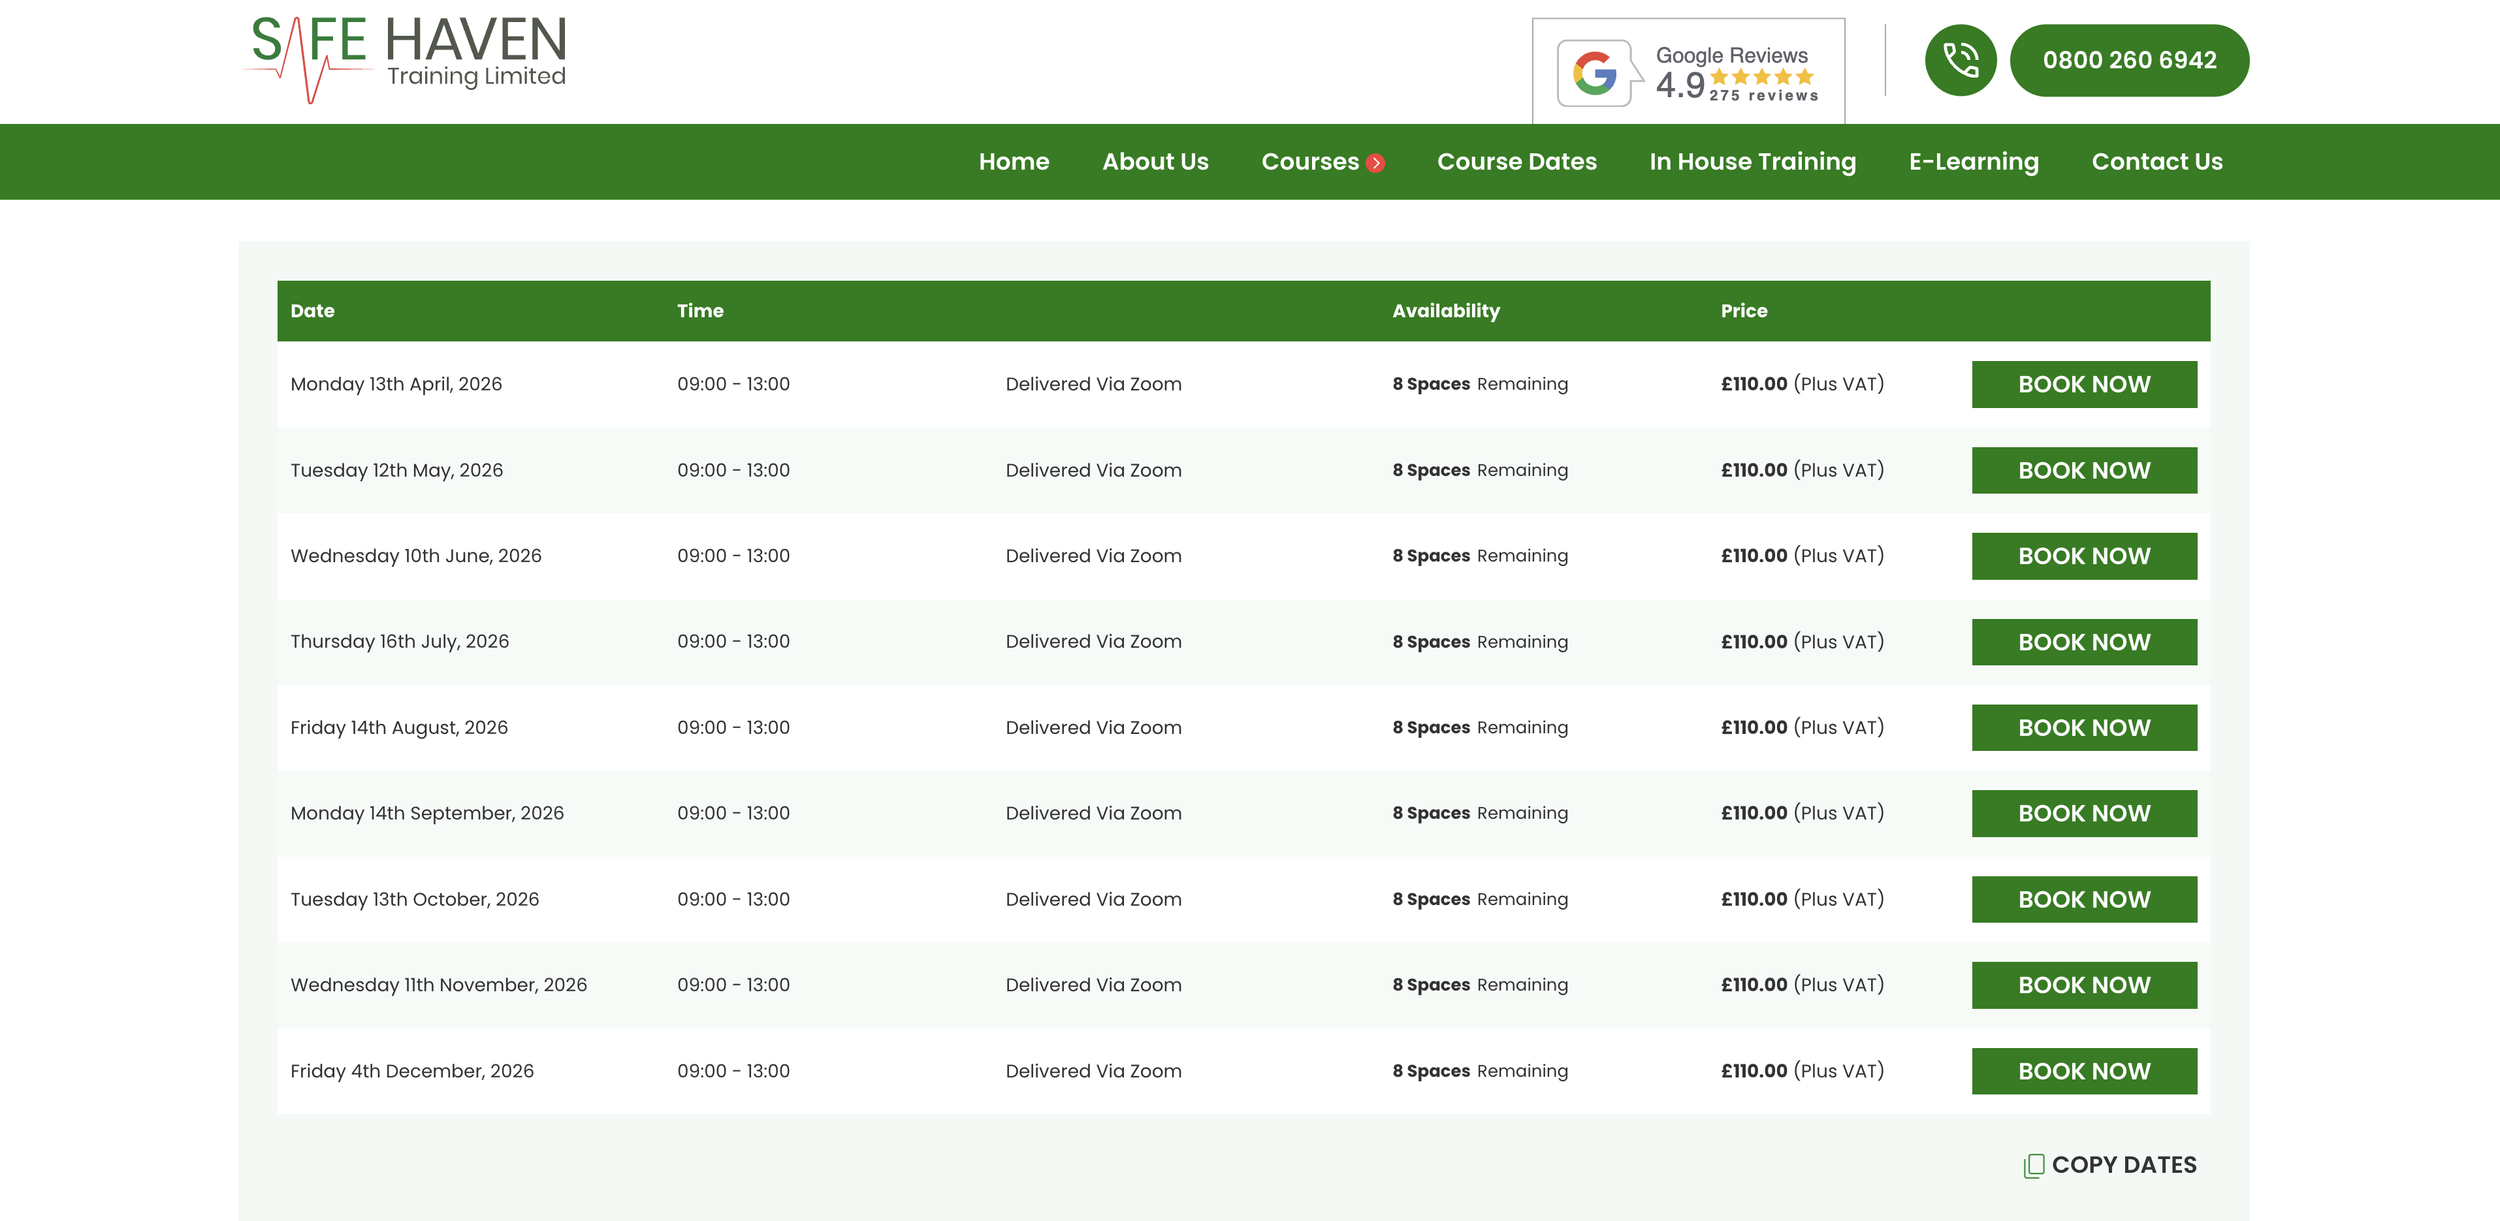
Task: Book the Friday 4th December course
Action: coord(2083,1071)
